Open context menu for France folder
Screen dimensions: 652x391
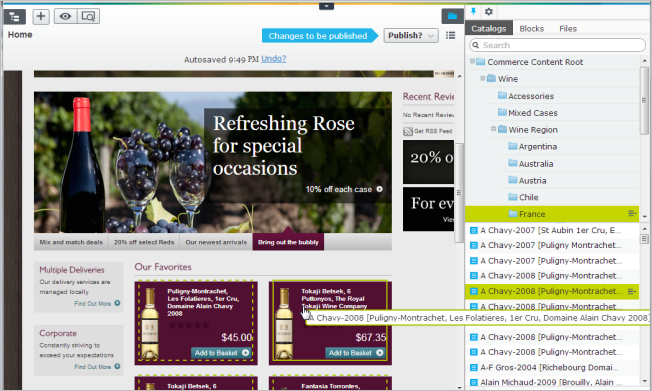632,213
